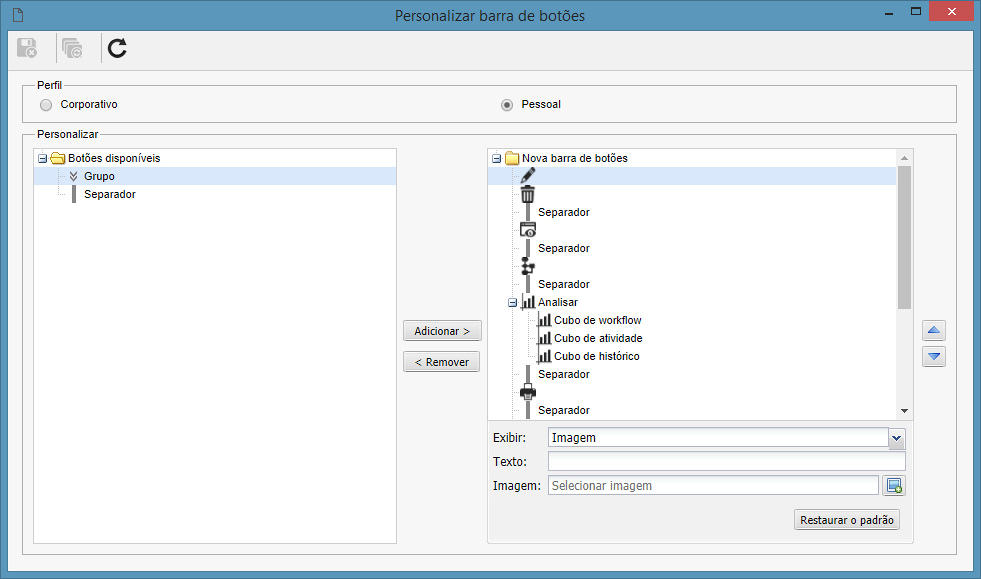Click the Restaurar o padrão button
The image size is (981, 579).
click(x=847, y=520)
